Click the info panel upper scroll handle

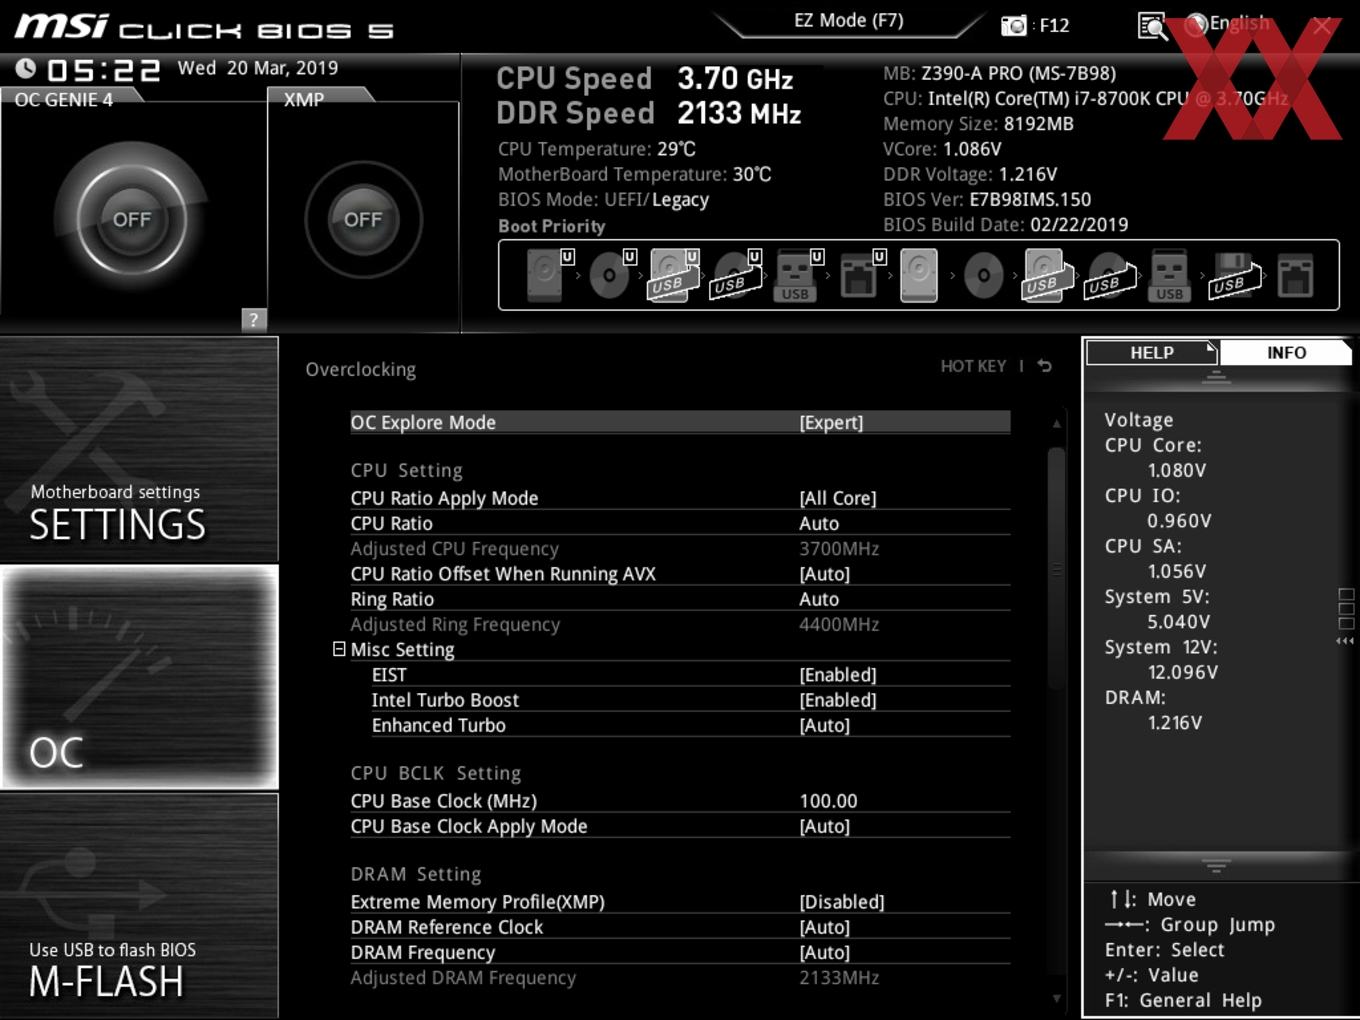(1216, 377)
